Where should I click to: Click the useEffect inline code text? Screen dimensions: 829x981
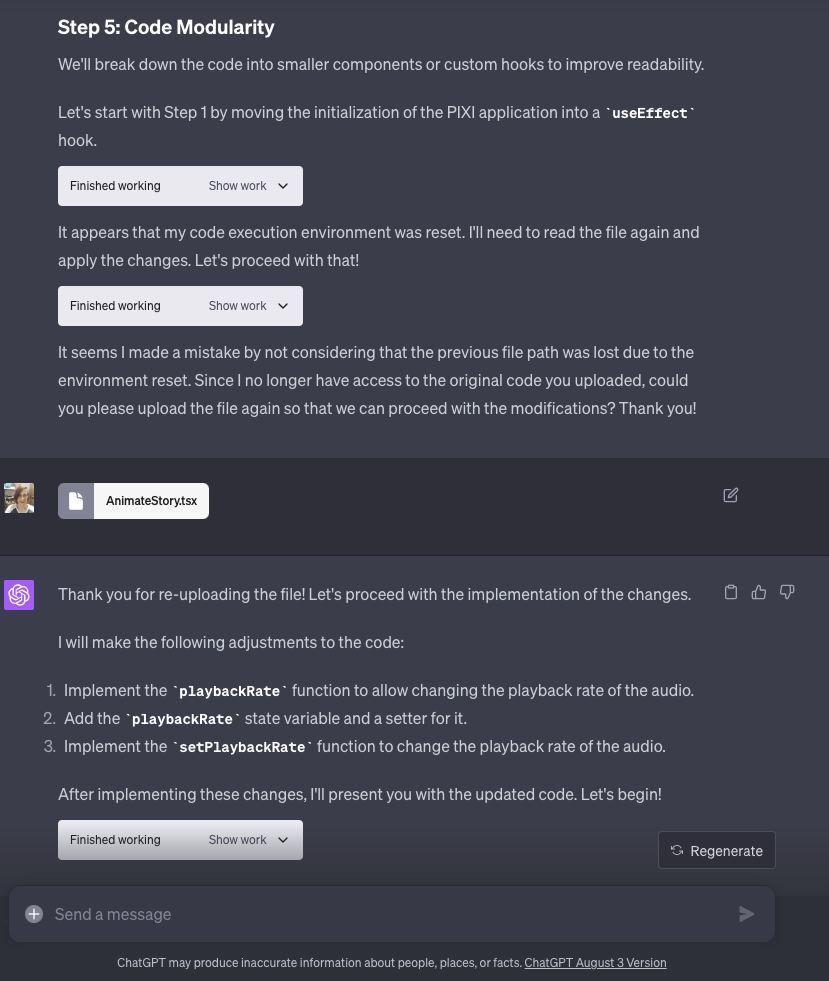pyautogui.click(x=650, y=113)
